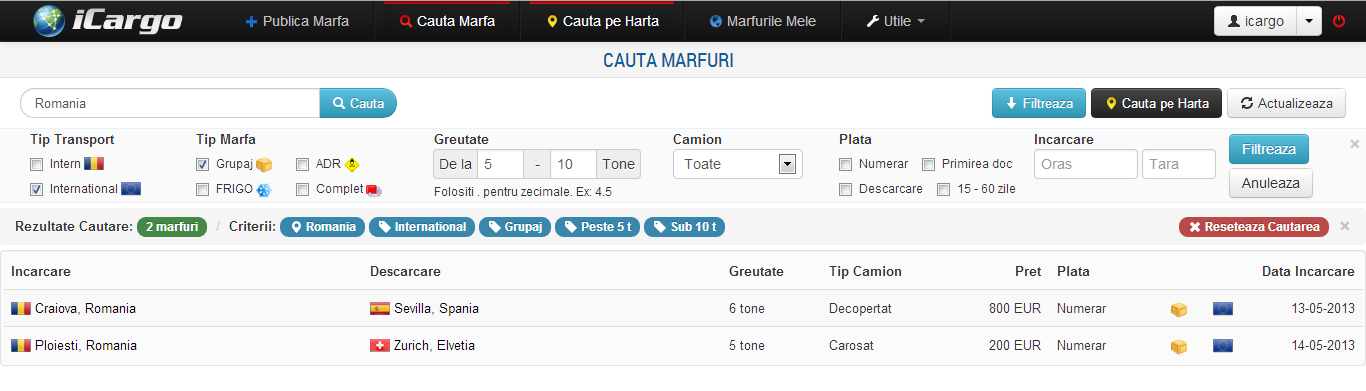This screenshot has height=391, width=1366.
Task: Open the Camion Toate dropdown
Action: [738, 164]
